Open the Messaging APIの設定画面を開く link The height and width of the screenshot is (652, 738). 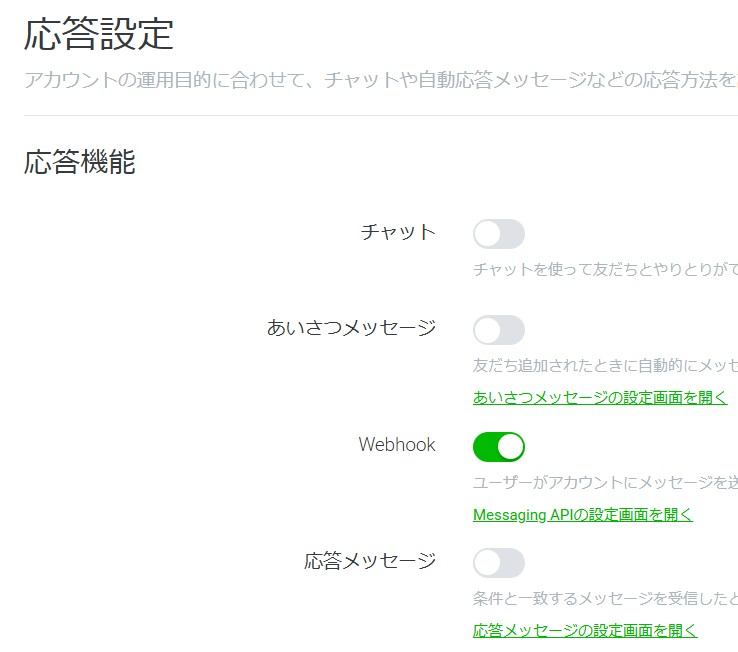[583, 515]
